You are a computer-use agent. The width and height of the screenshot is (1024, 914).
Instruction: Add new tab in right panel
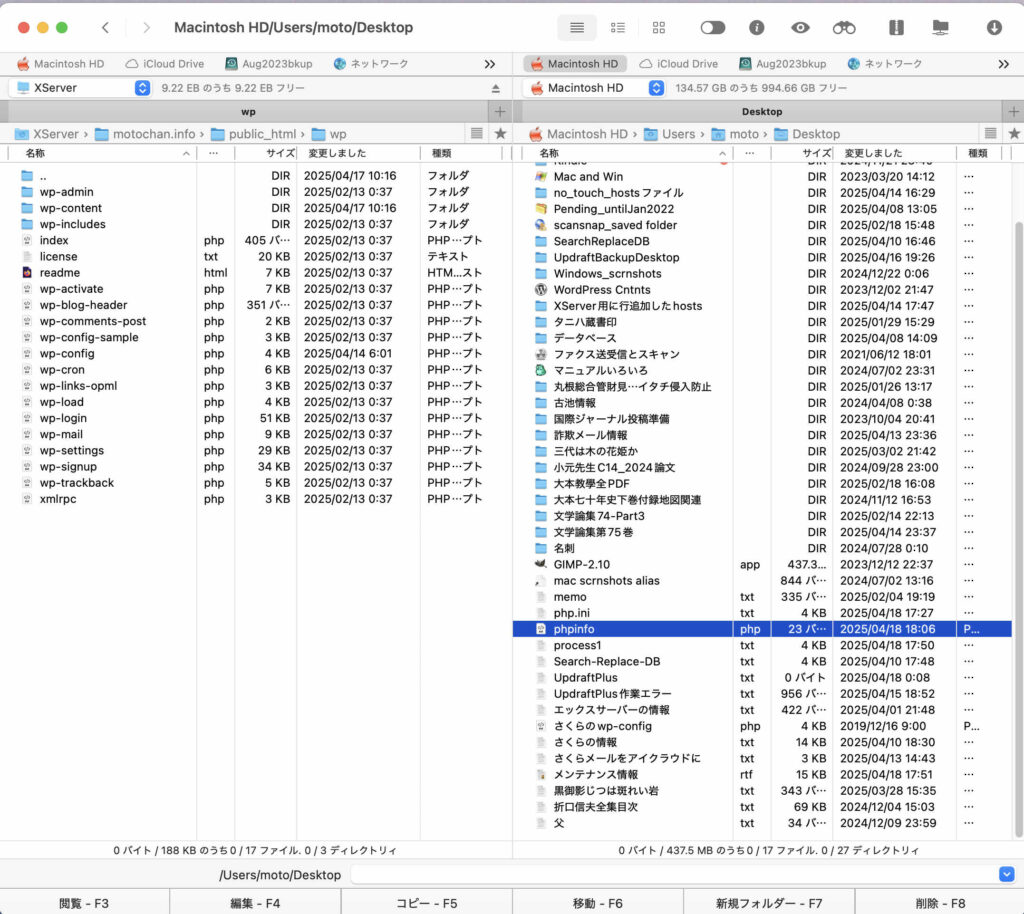[x=1013, y=112]
